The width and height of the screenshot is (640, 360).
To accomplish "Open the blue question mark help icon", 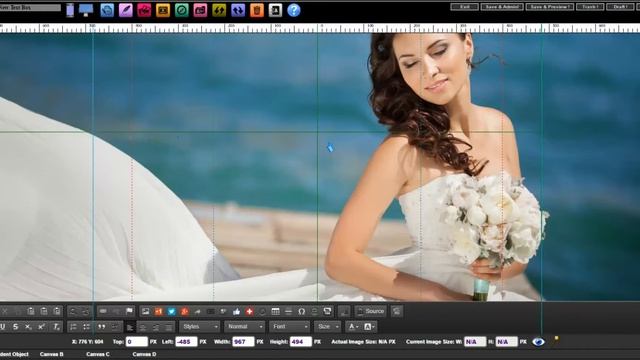I will [294, 10].
